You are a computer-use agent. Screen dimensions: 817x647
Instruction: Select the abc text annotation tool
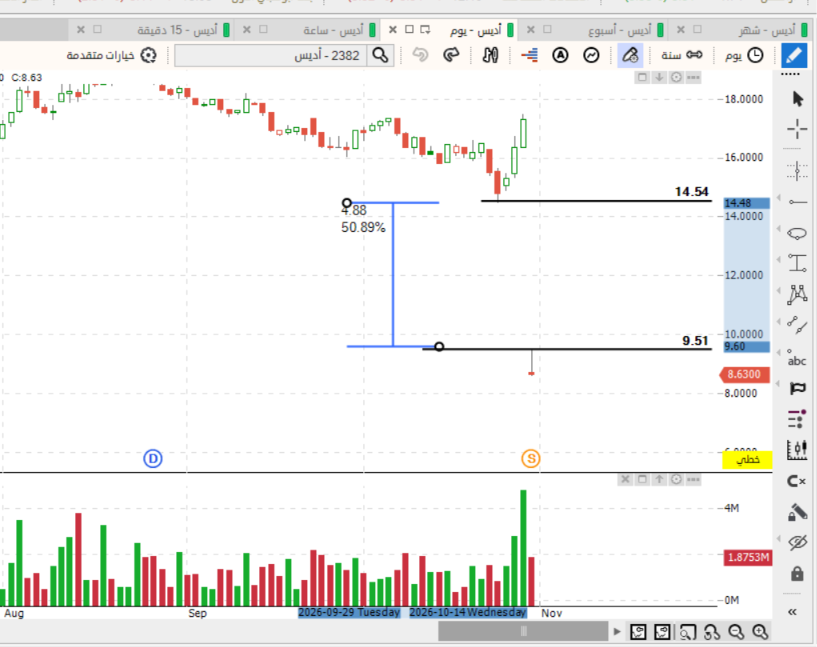(797, 358)
